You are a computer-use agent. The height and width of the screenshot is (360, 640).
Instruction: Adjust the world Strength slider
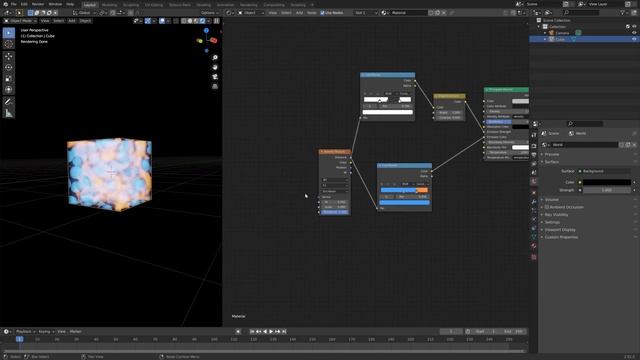pyautogui.click(x=607, y=190)
